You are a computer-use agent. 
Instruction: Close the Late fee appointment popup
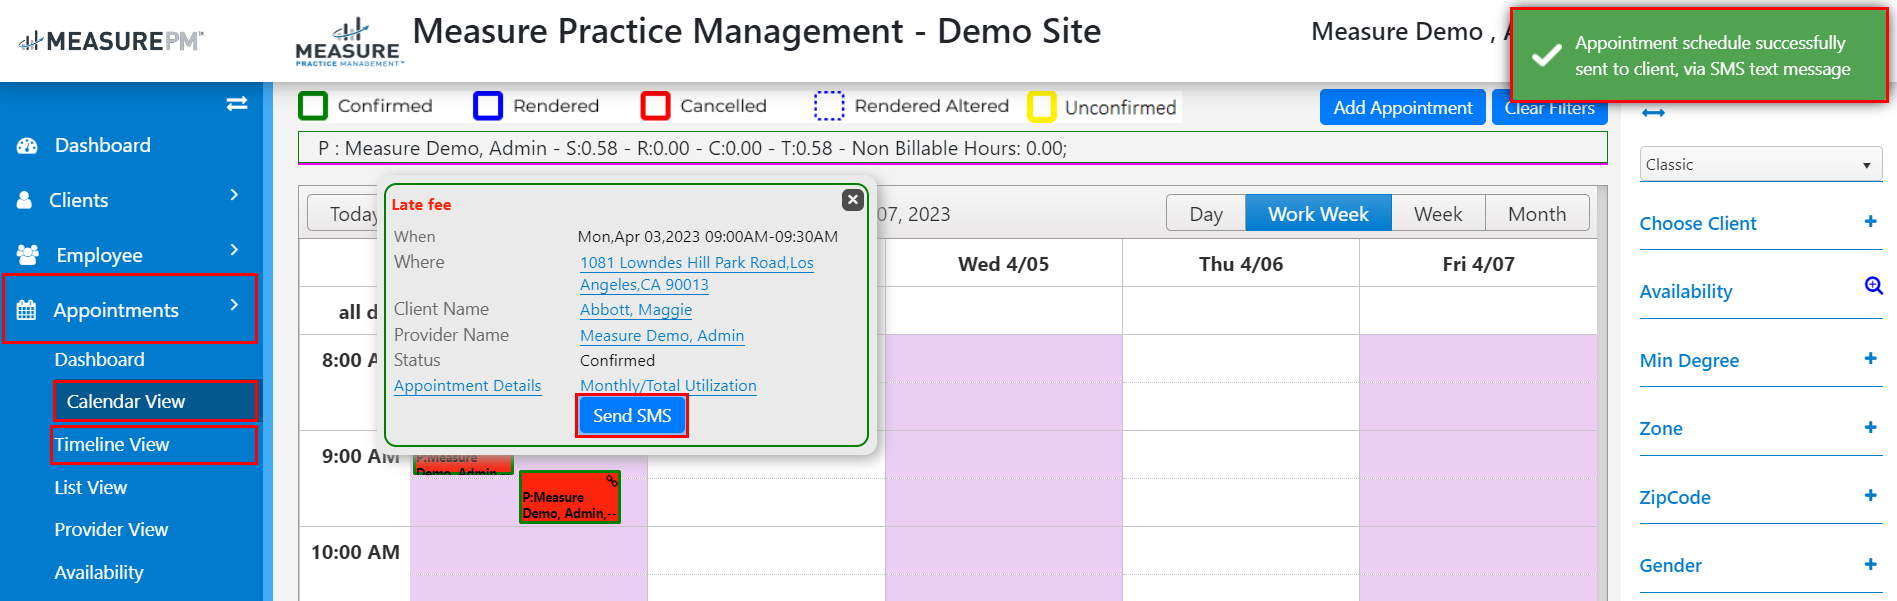pos(853,200)
